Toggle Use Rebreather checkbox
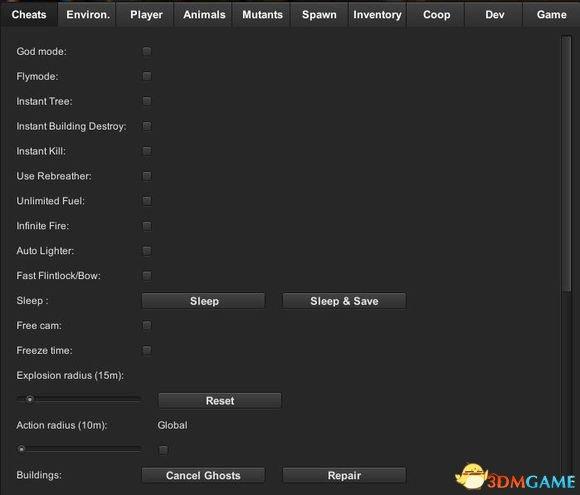Viewport: 580px width, 495px height. pyautogui.click(x=147, y=176)
